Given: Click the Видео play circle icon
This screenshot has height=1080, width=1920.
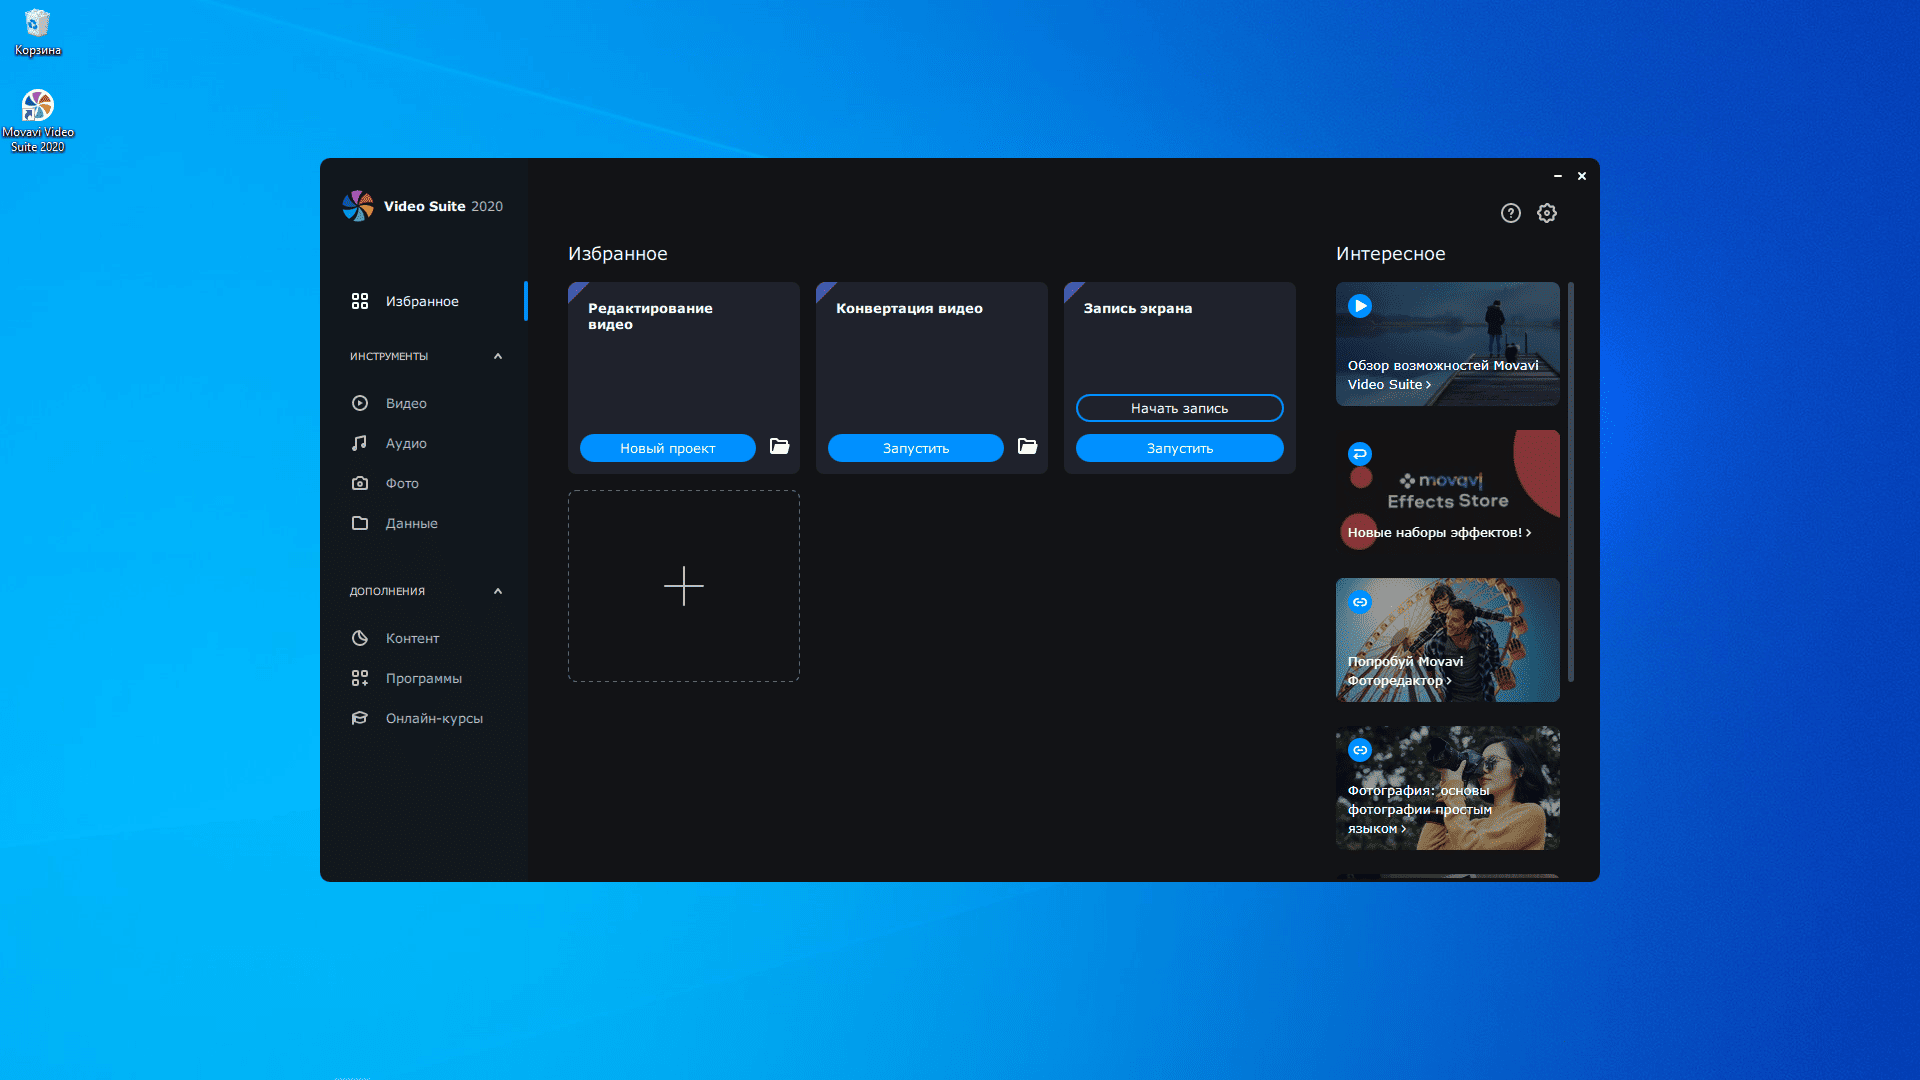Looking at the screenshot, I should point(360,403).
